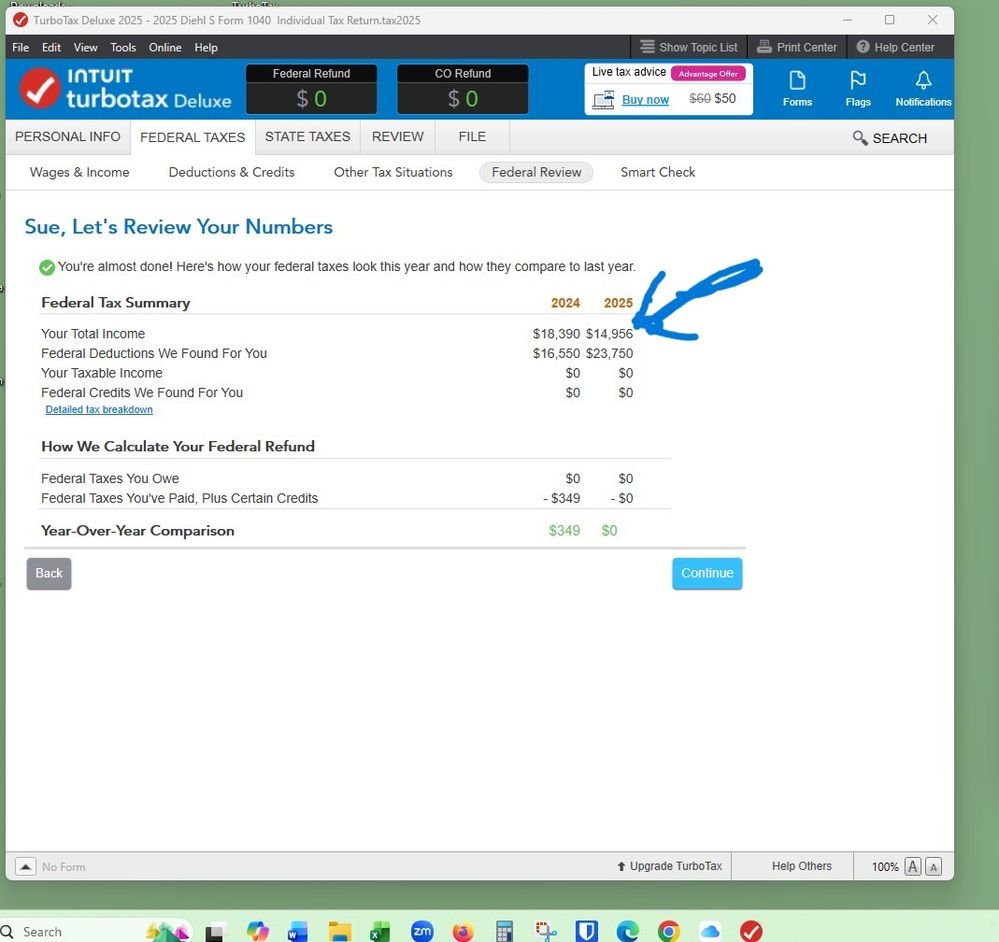Open Other Tax Situations section

coord(393,172)
